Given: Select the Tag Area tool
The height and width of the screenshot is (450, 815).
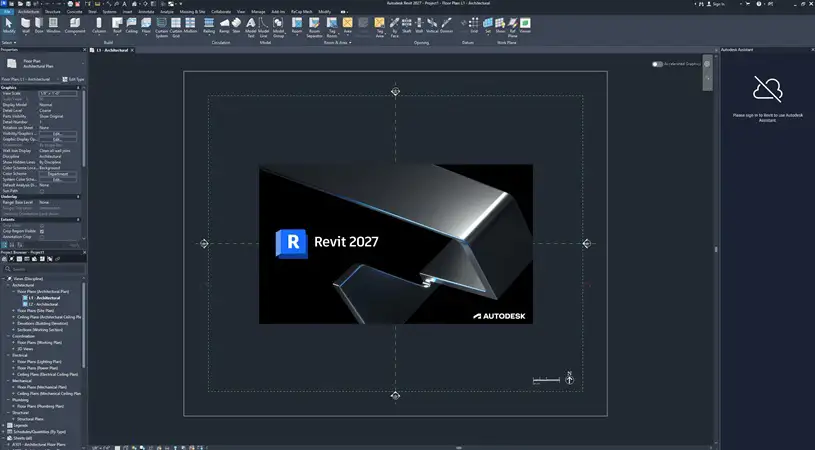Looking at the screenshot, I should tap(379, 28).
